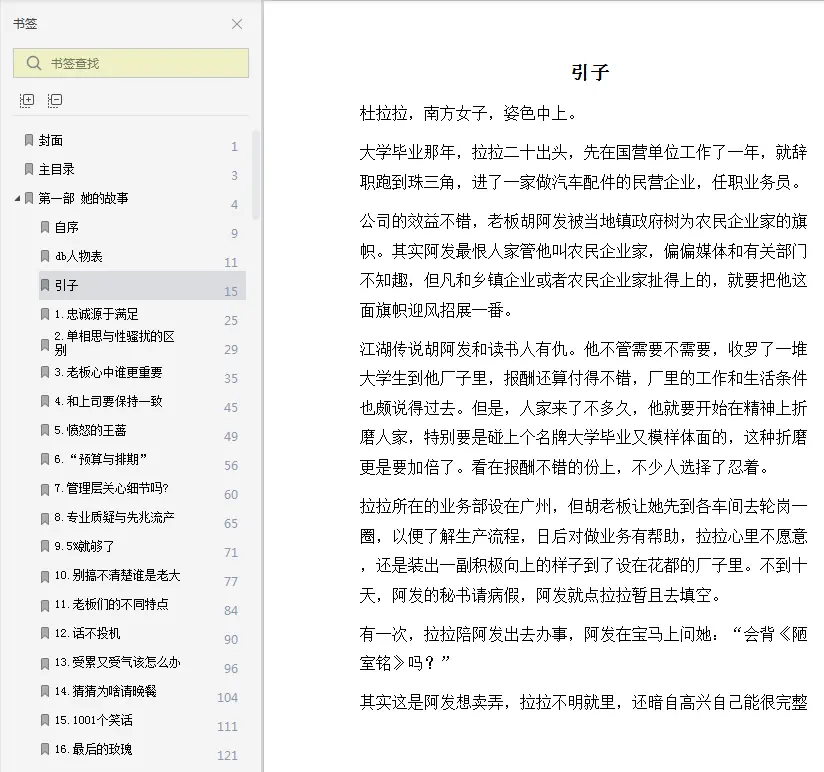
Task: Click bookmark icon beside 12. 话不投机
Action: [45, 633]
